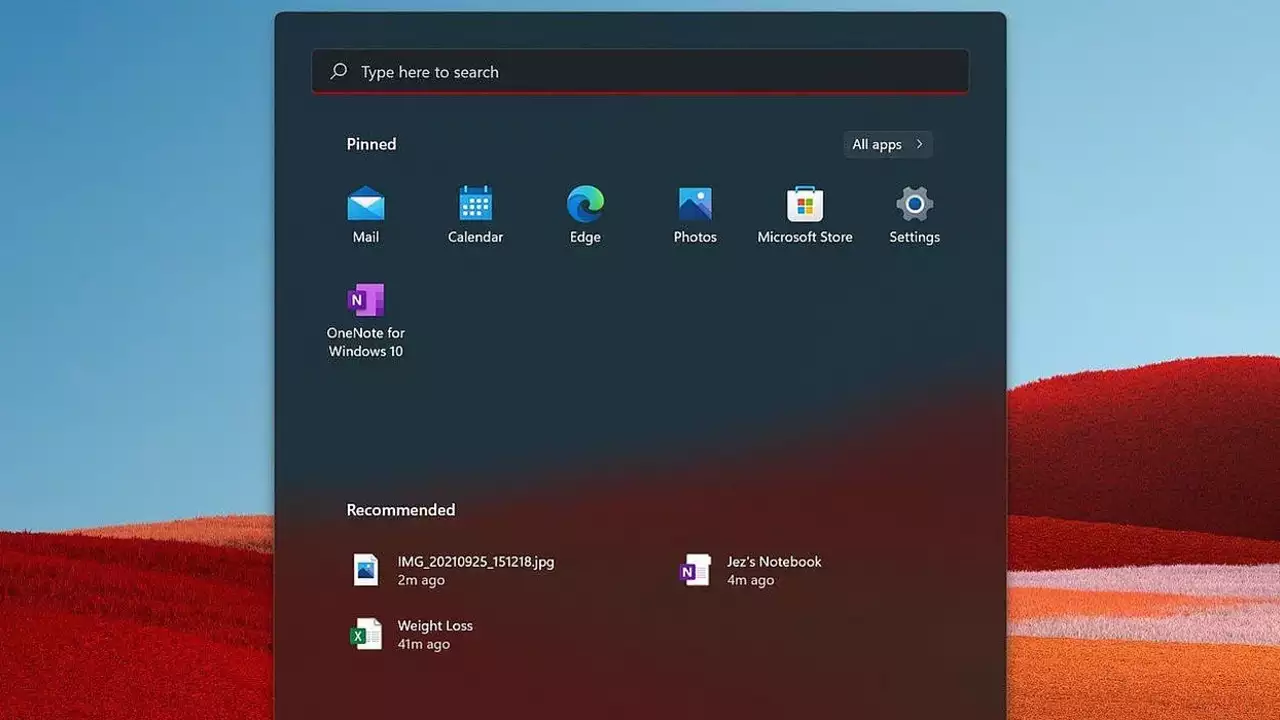
Task: Click the image file icon for IMG_20210925_151218.jpg
Action: (x=366, y=570)
